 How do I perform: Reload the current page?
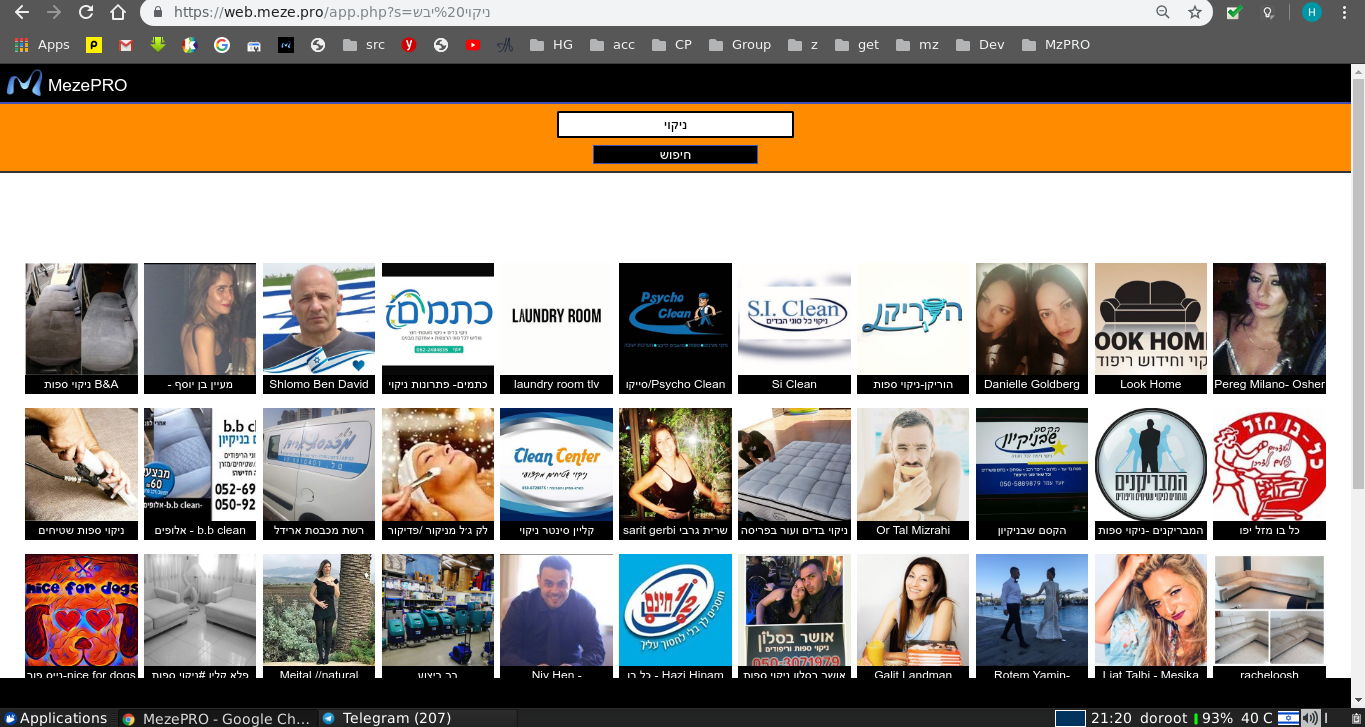click(86, 12)
